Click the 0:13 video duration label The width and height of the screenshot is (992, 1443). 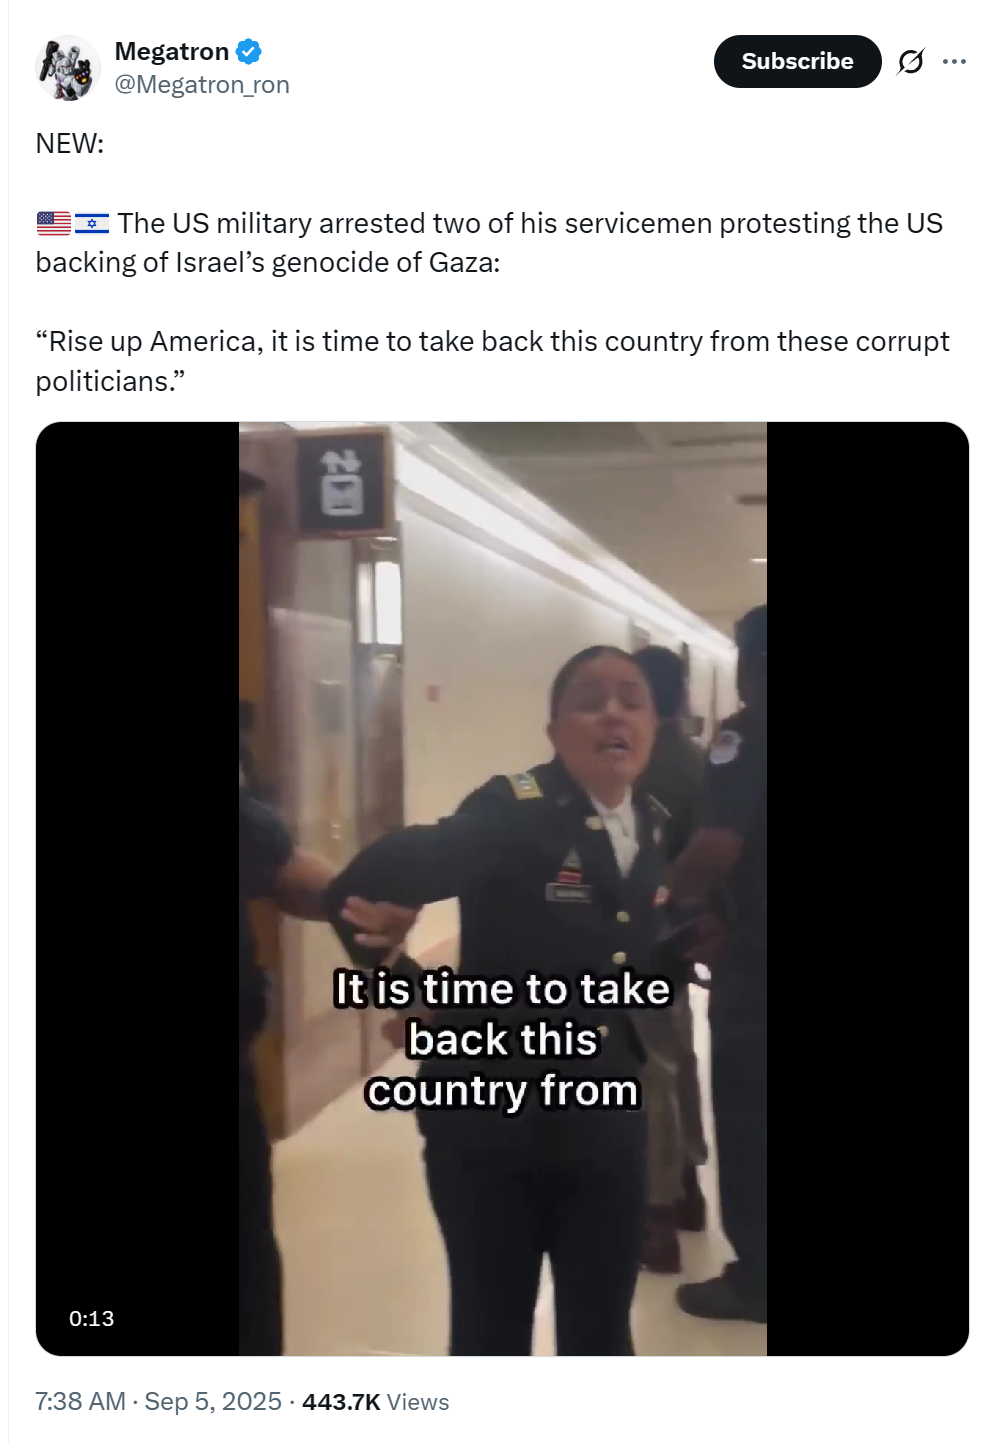pyautogui.click(x=91, y=1318)
